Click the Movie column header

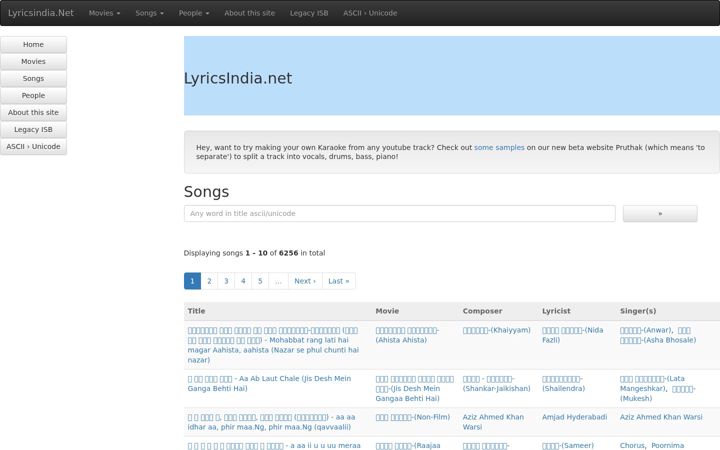coord(387,311)
